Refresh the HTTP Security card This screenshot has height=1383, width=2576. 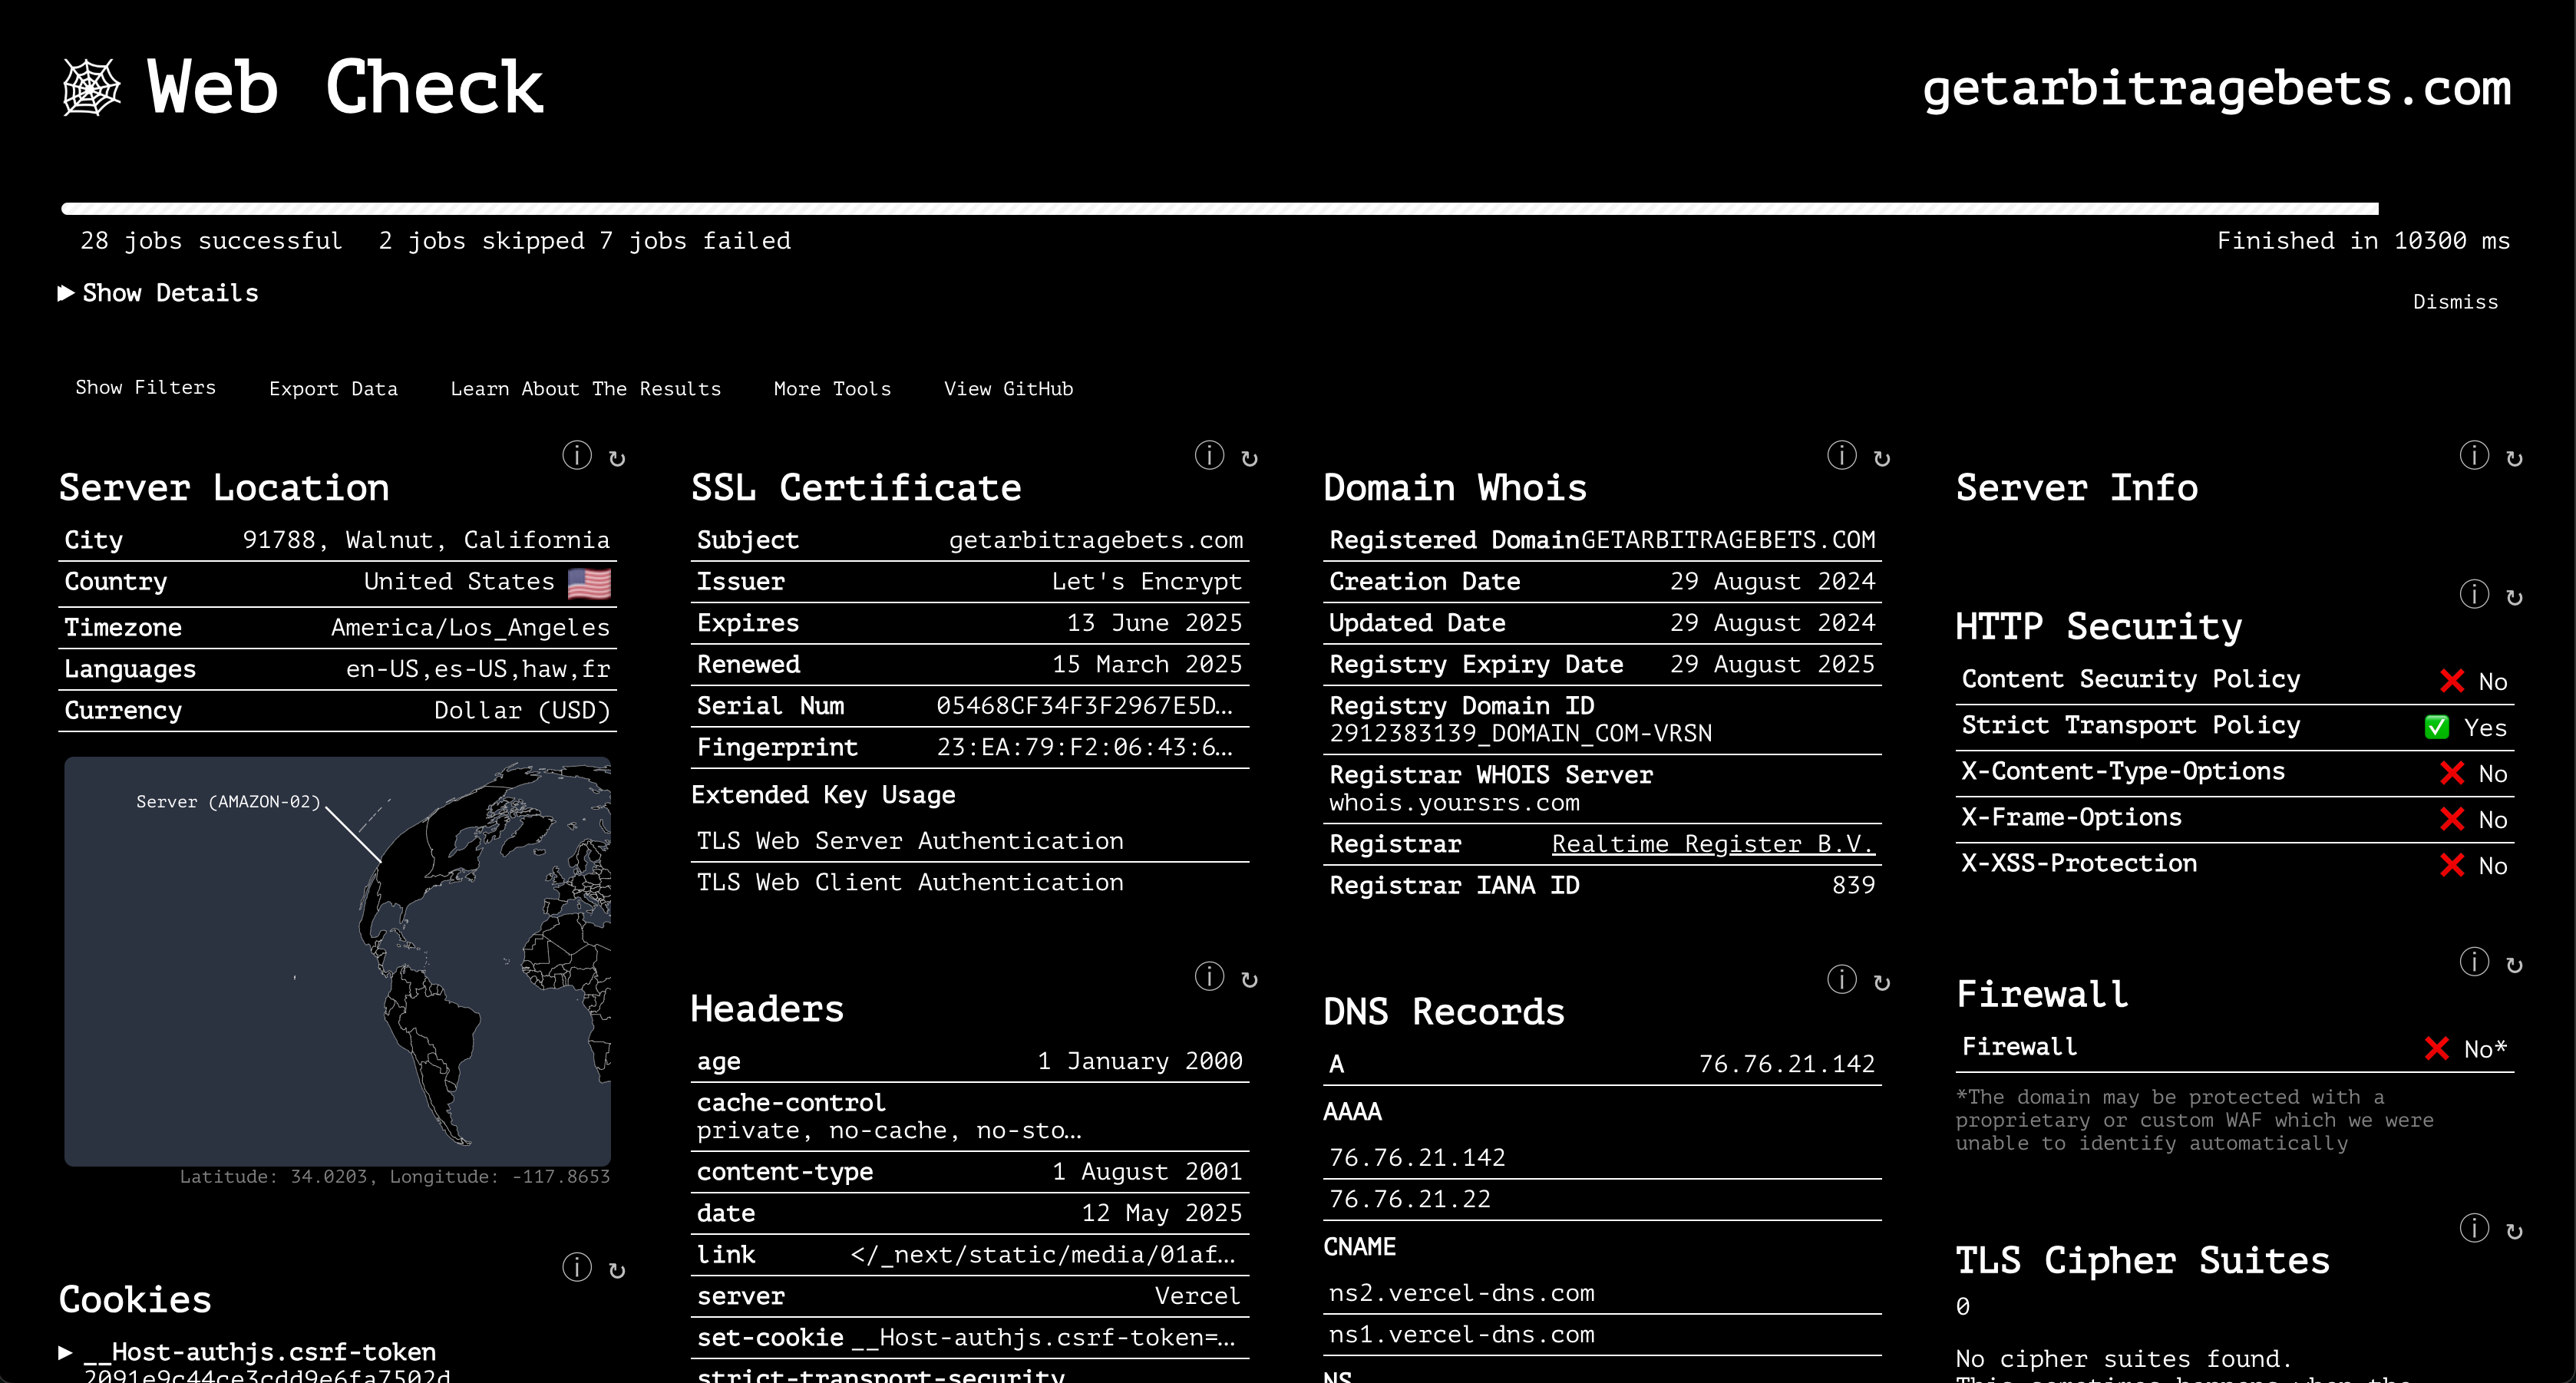2514,597
